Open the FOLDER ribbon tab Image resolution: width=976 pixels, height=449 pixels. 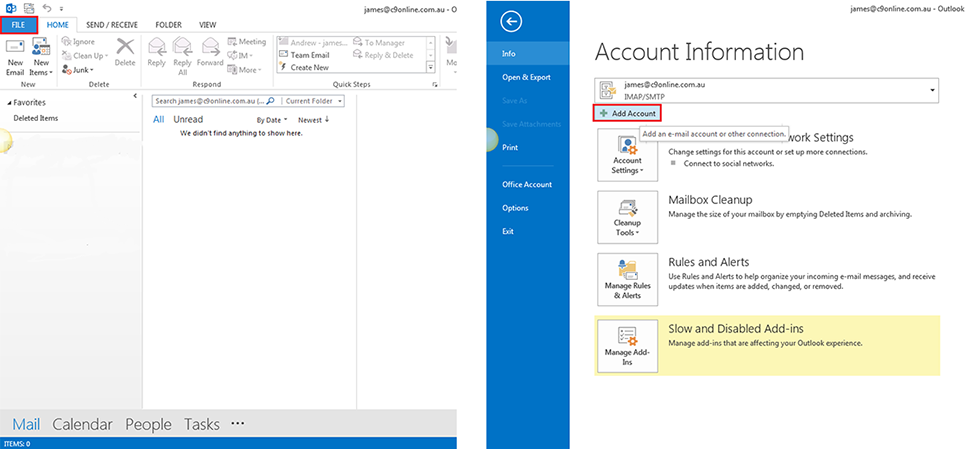click(169, 25)
